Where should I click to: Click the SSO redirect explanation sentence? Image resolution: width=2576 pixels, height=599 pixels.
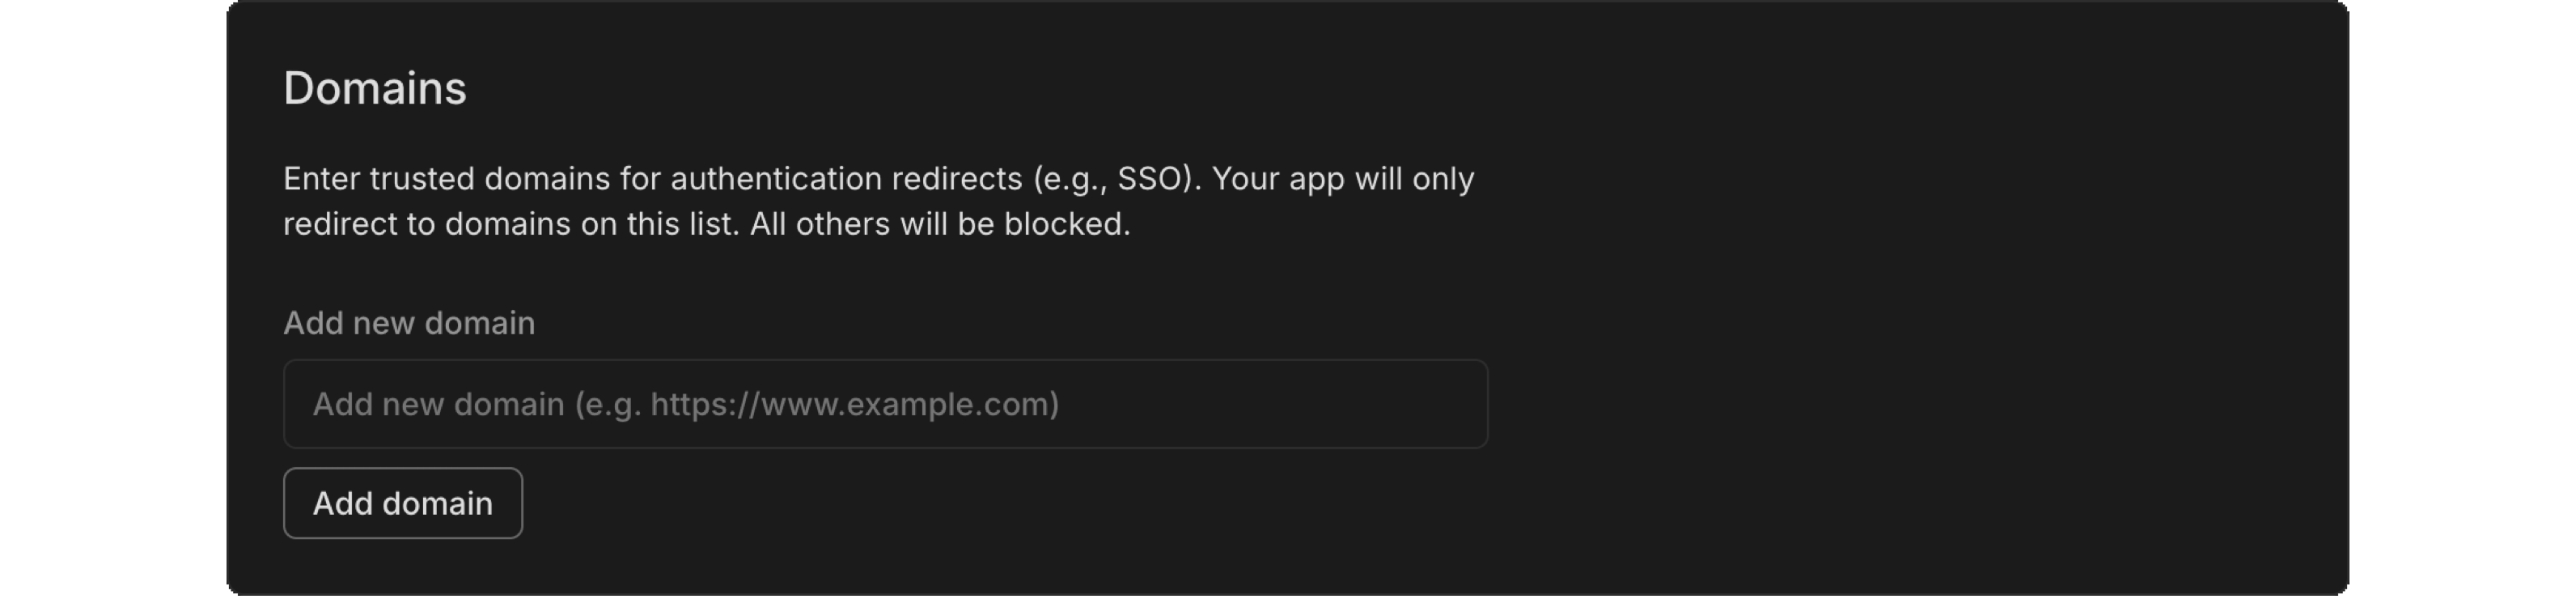[x=878, y=178]
